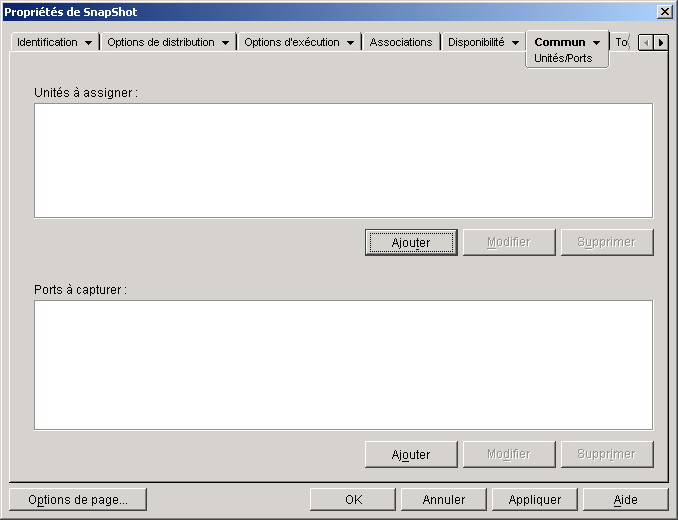Open help with the Aide button
Screen dimensions: 678x520
coord(626,500)
